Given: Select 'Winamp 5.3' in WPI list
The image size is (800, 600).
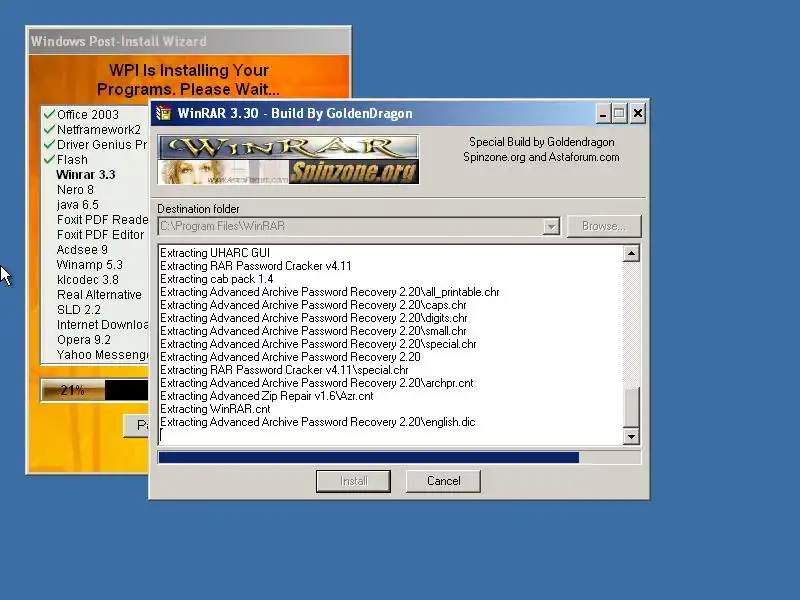Looking at the screenshot, I should (x=90, y=265).
